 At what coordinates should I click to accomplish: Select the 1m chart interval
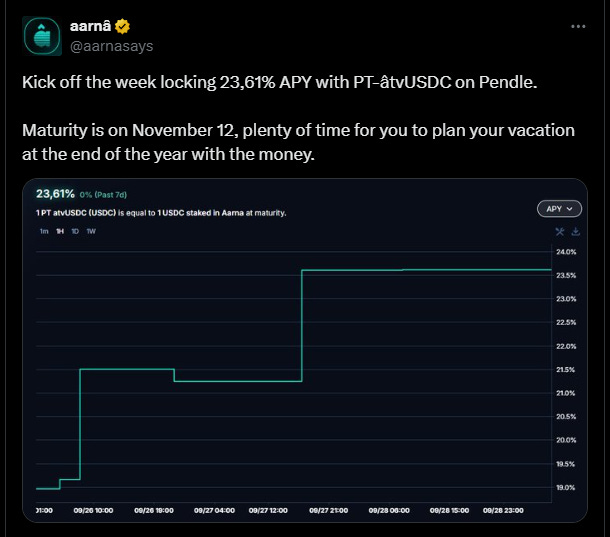pyautogui.click(x=44, y=231)
